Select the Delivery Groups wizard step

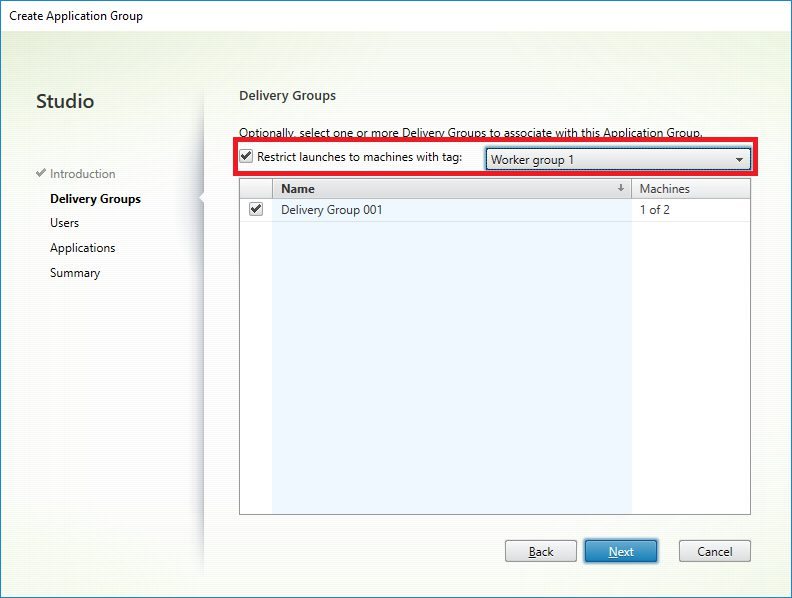pyautogui.click(x=95, y=199)
